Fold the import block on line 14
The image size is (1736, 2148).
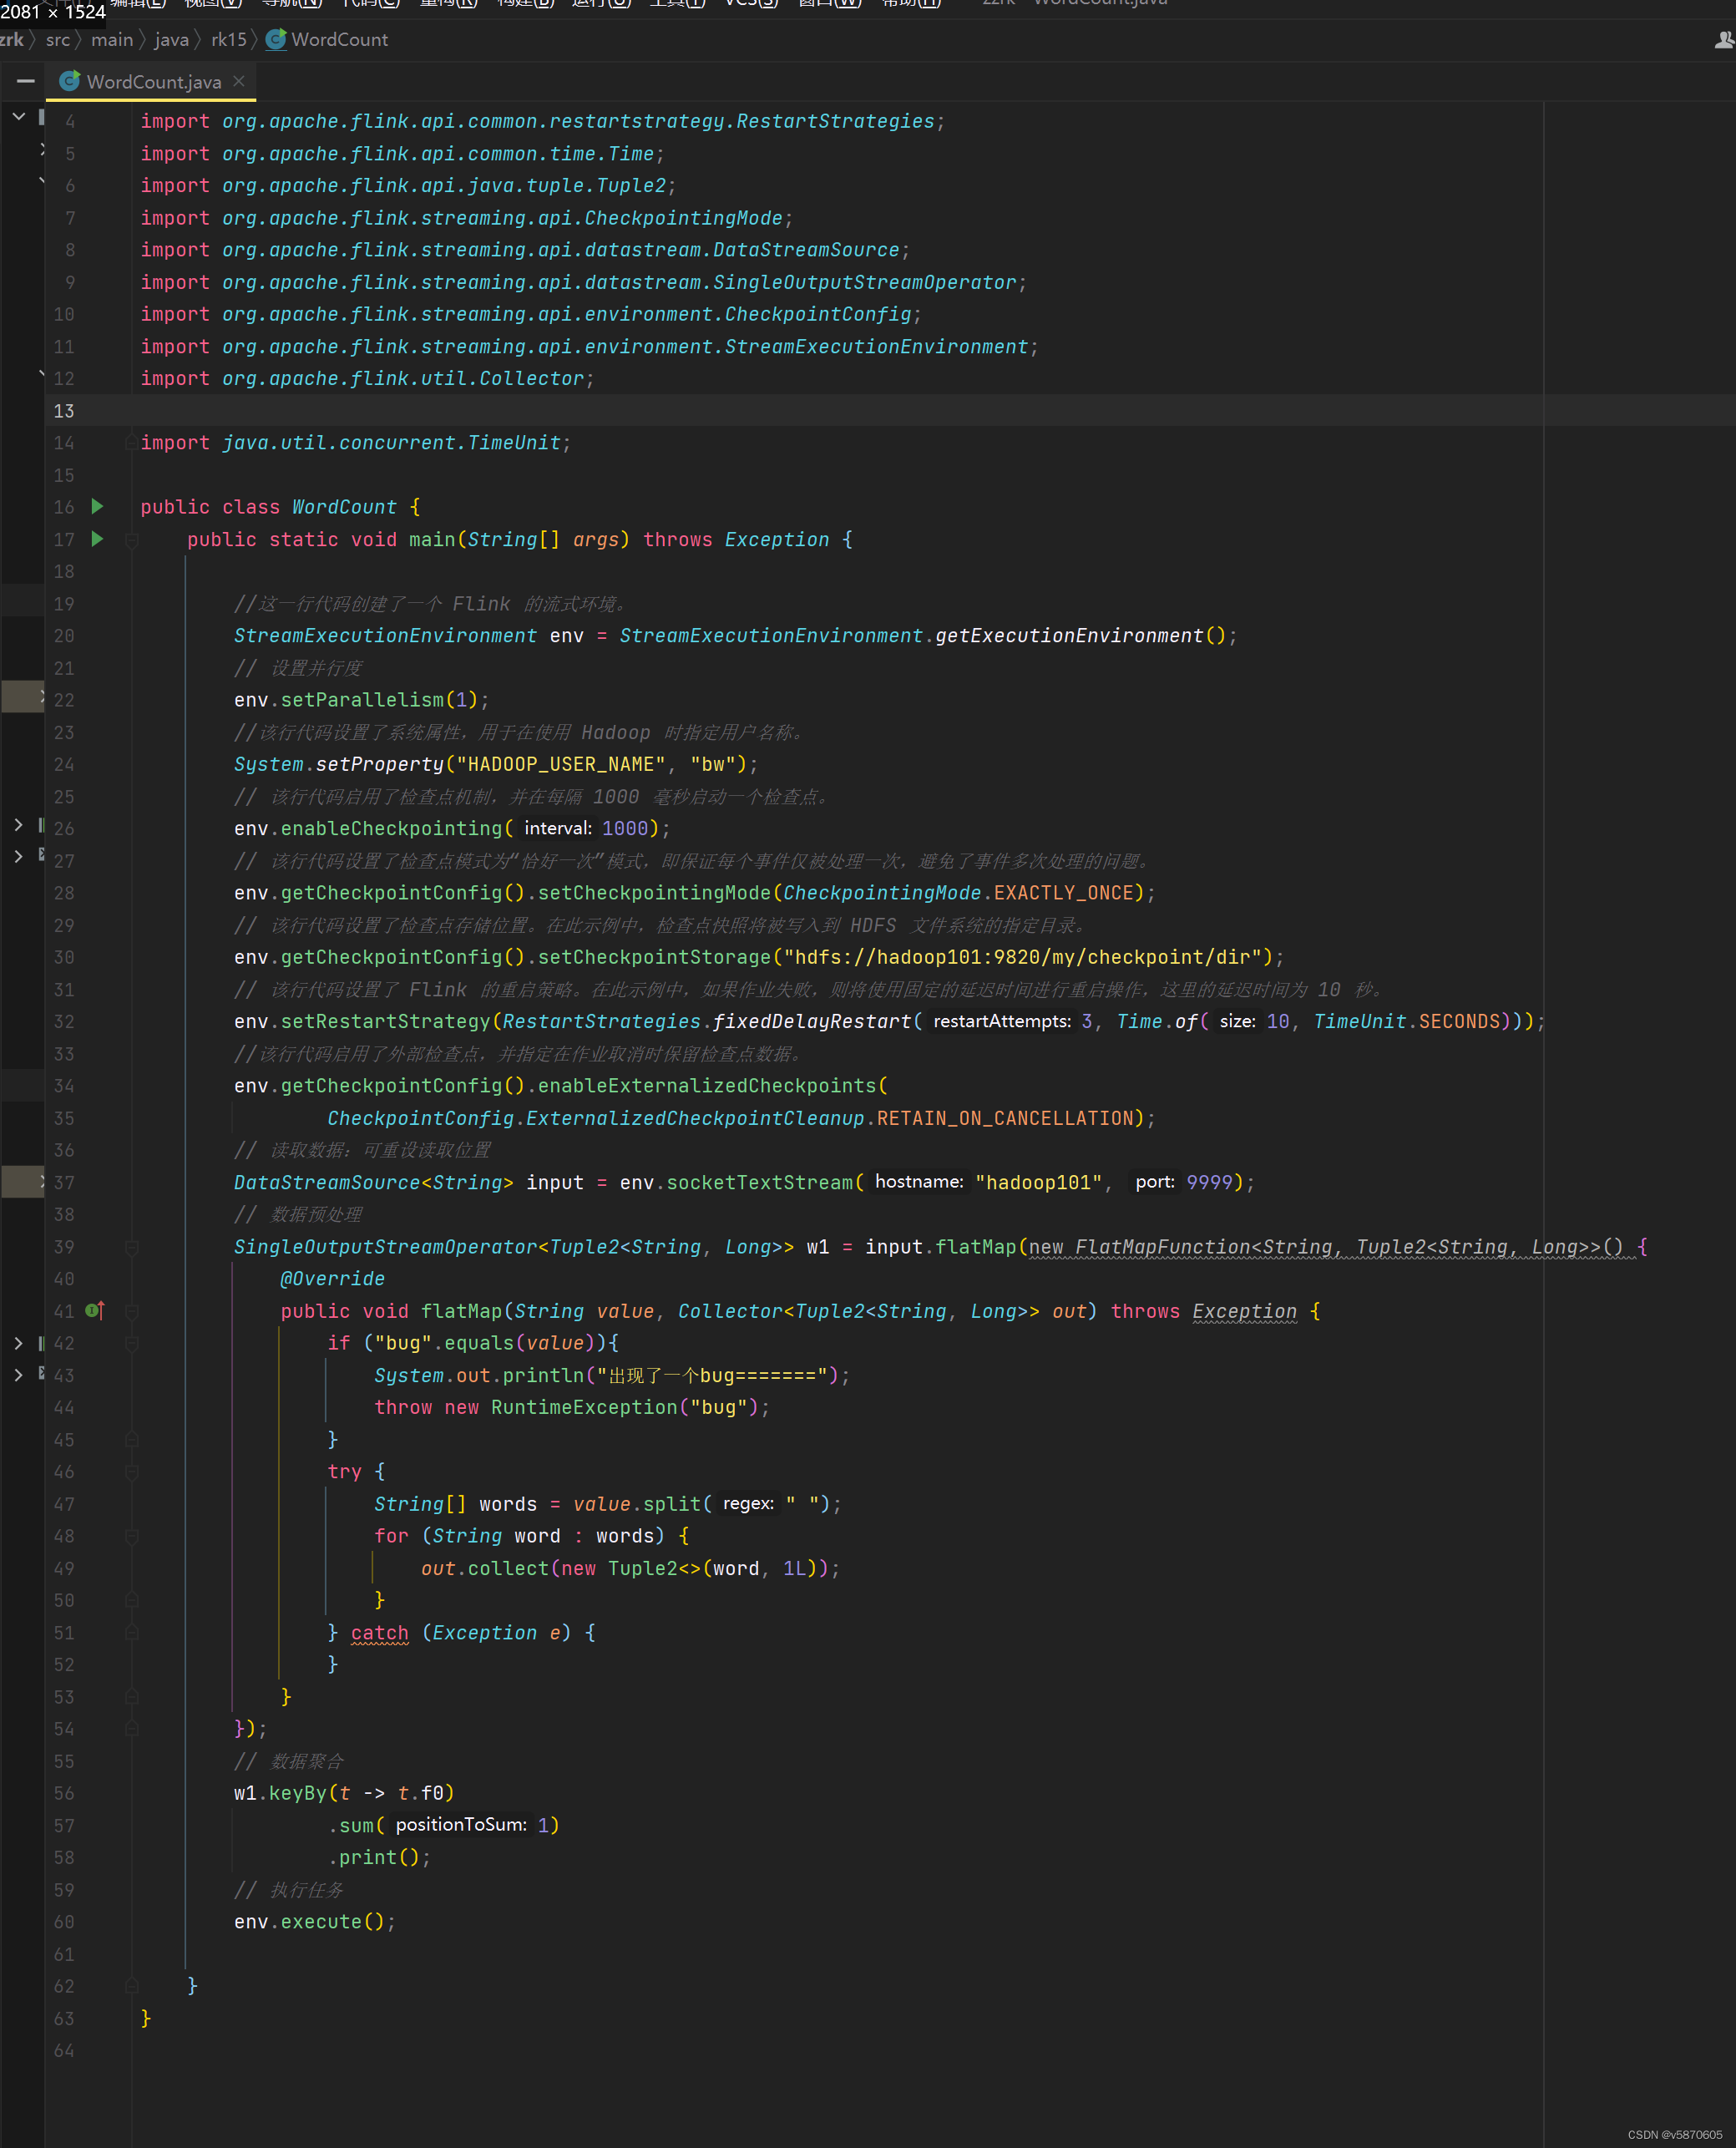point(131,443)
